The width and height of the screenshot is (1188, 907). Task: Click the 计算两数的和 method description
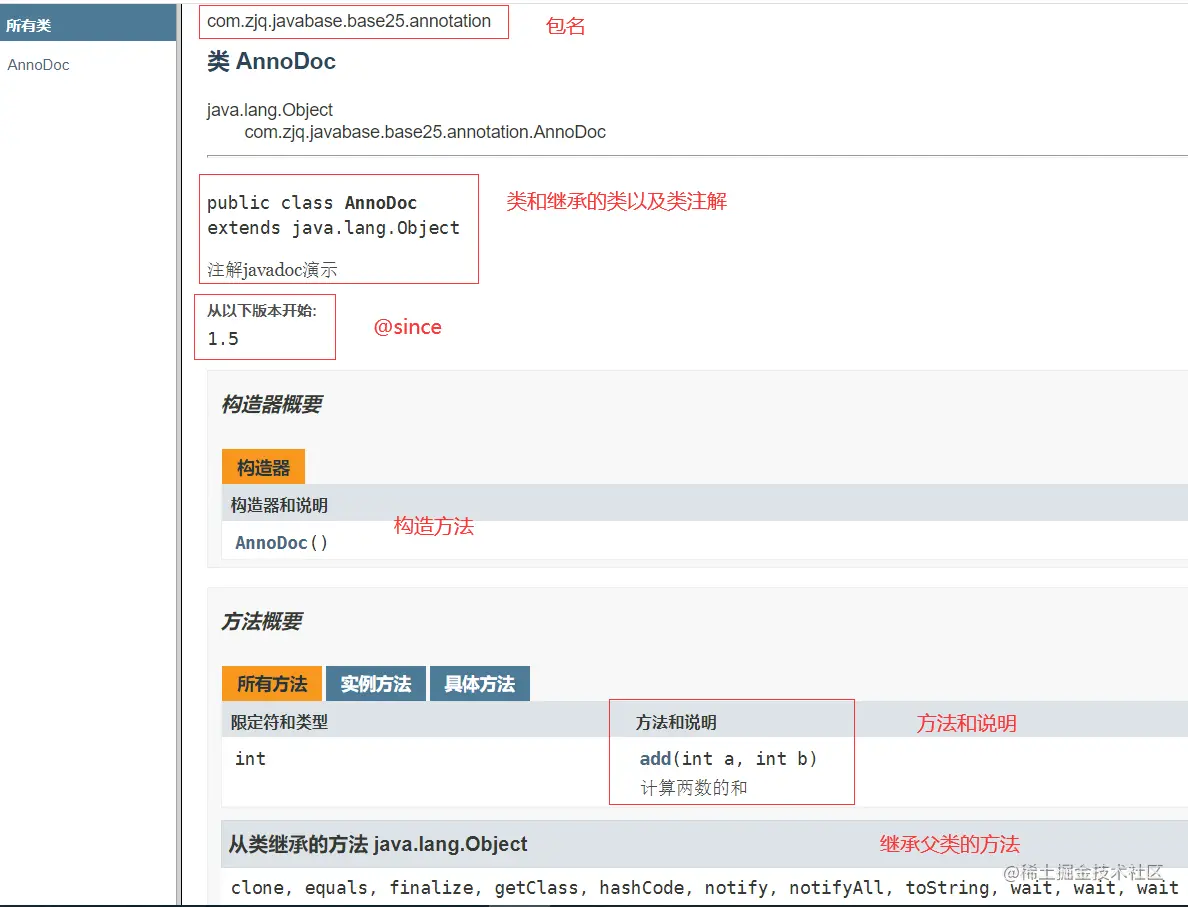coord(694,787)
